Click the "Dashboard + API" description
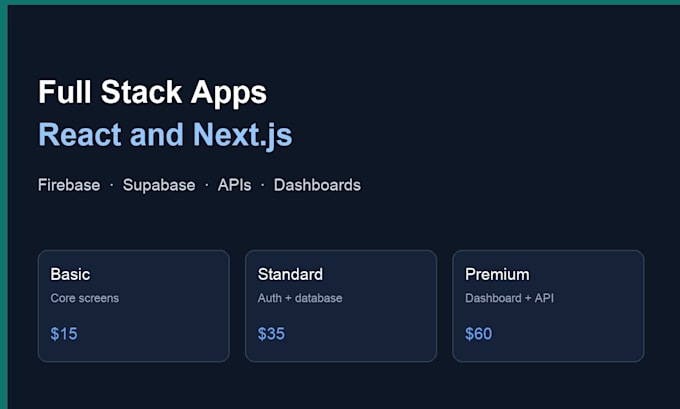This screenshot has width=680, height=409. [x=509, y=298]
